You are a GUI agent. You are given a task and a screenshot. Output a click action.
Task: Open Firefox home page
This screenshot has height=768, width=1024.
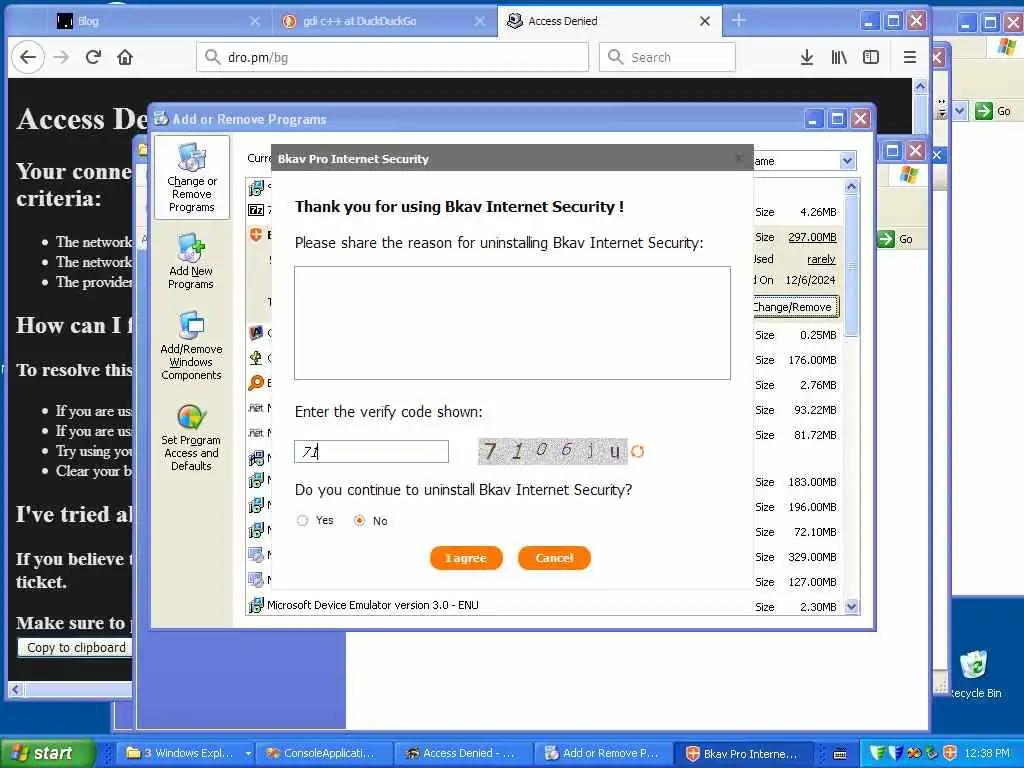(x=125, y=57)
